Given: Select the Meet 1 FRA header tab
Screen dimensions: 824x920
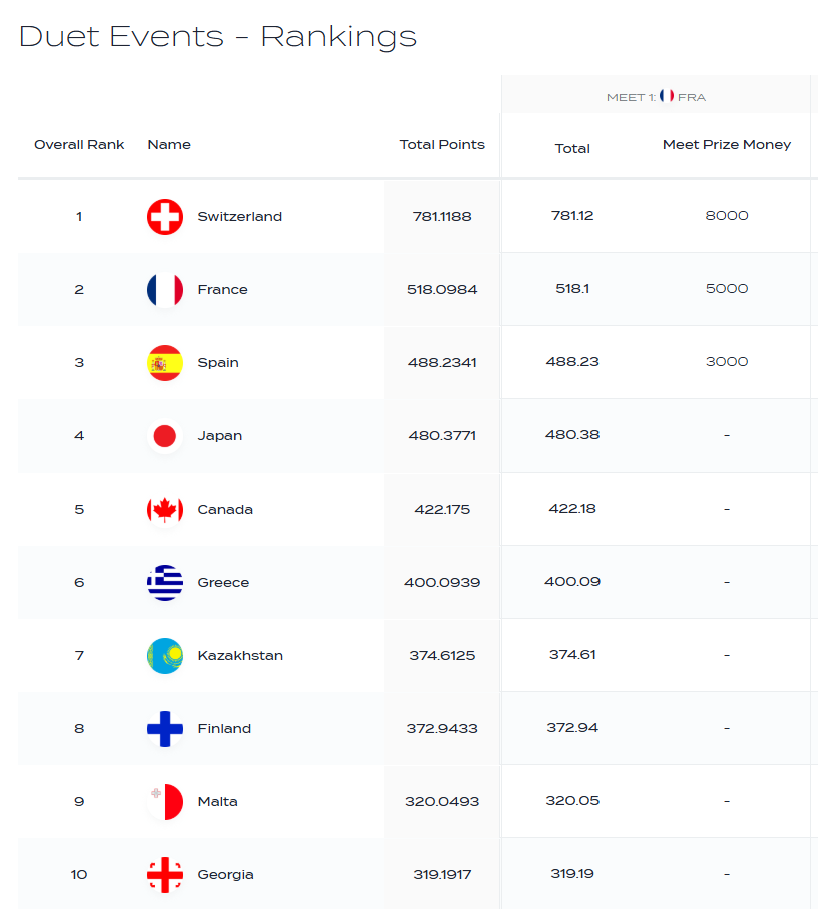Looking at the screenshot, I should (x=656, y=97).
